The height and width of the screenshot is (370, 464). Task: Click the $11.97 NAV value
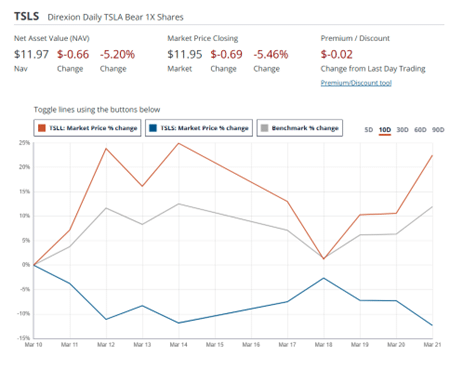click(31, 54)
